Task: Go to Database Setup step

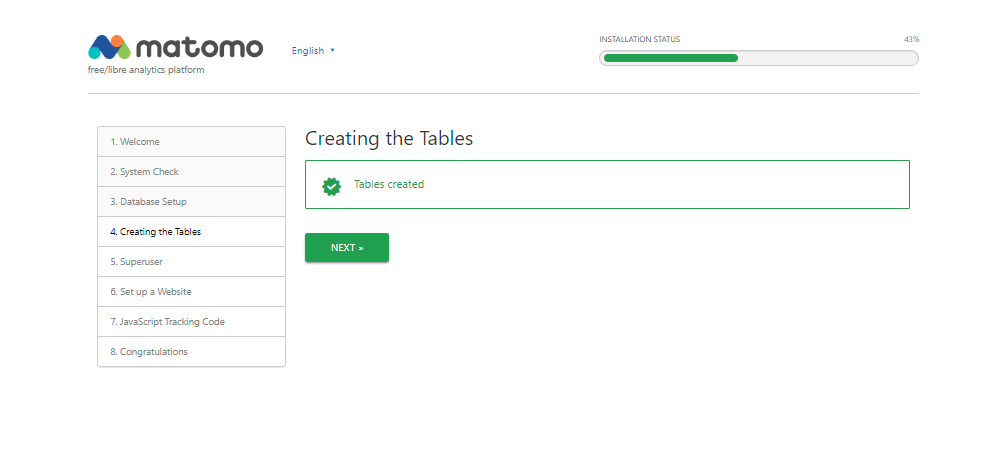Action: pyautogui.click(x=148, y=202)
